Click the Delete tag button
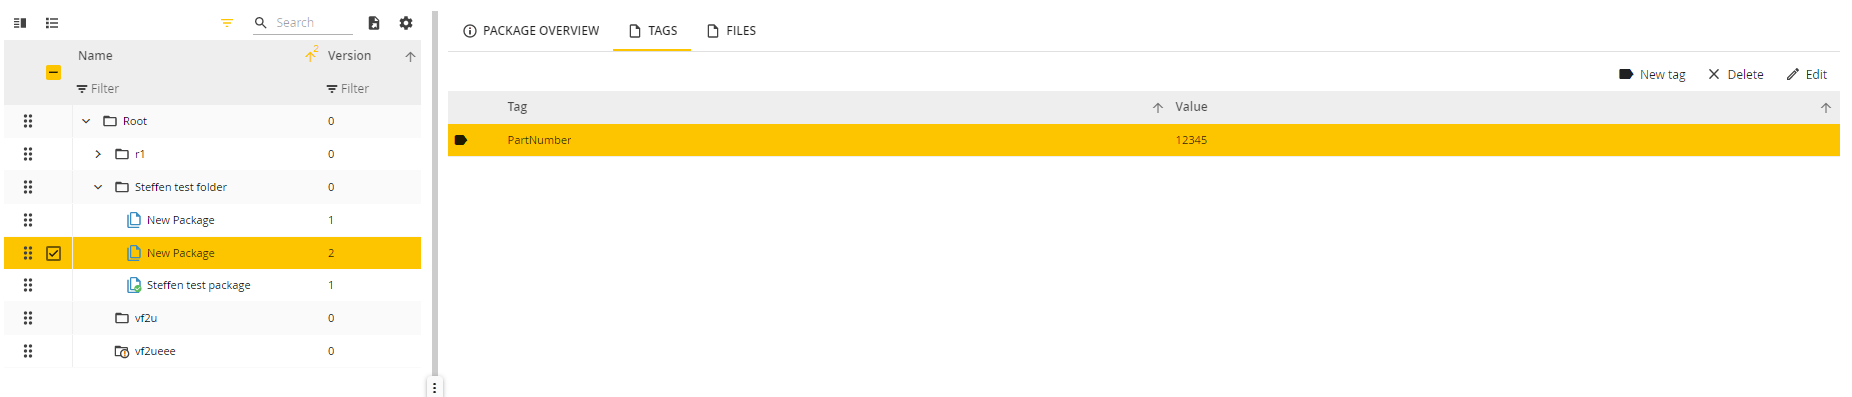The width and height of the screenshot is (1852, 397). [x=1736, y=75]
